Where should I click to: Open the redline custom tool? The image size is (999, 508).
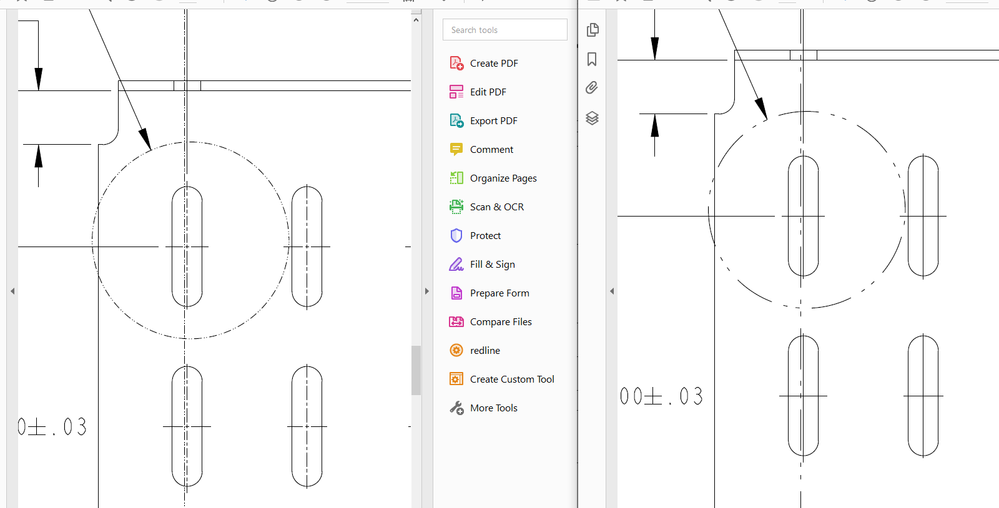click(484, 351)
